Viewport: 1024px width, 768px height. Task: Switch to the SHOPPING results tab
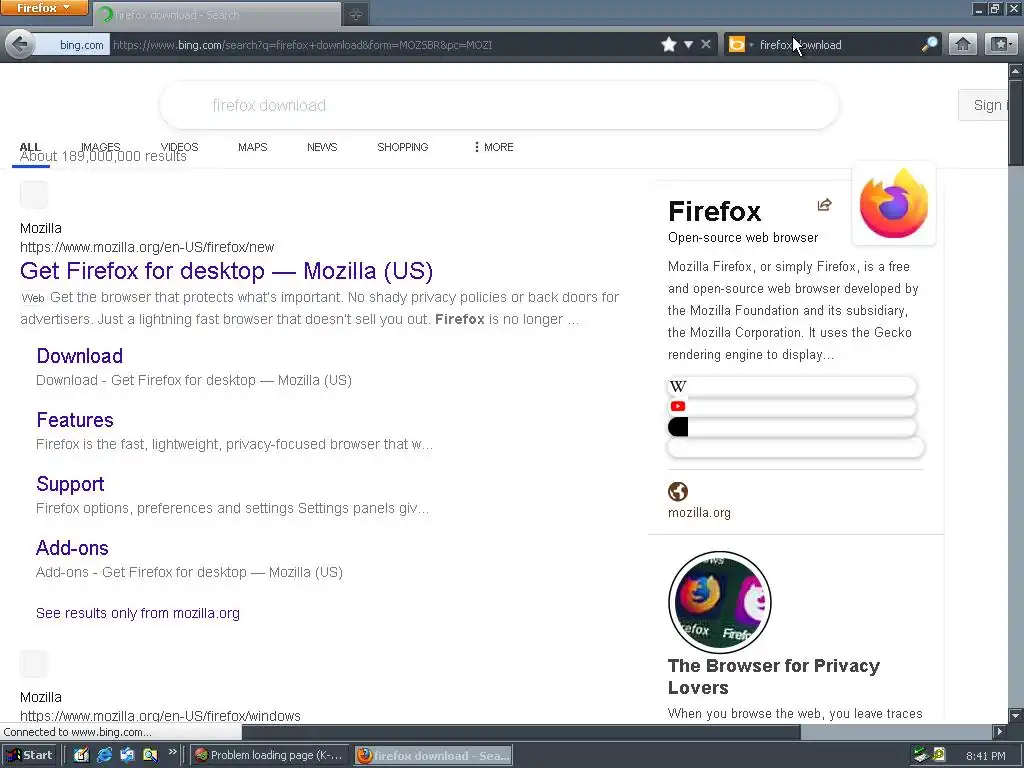pyautogui.click(x=402, y=147)
